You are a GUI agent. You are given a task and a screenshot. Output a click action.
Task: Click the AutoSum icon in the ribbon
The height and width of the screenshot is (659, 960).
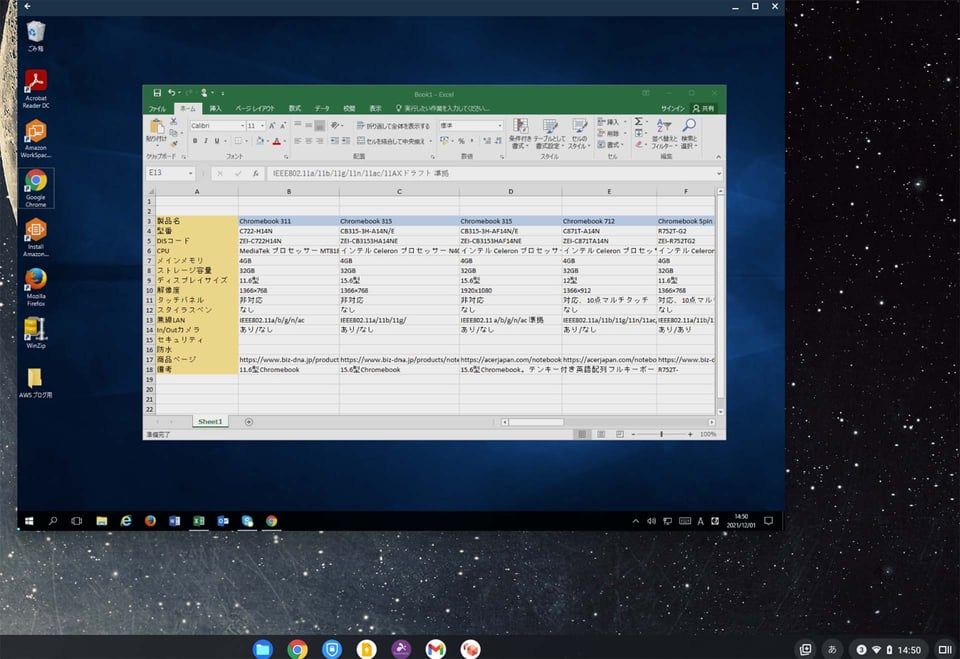(x=636, y=124)
